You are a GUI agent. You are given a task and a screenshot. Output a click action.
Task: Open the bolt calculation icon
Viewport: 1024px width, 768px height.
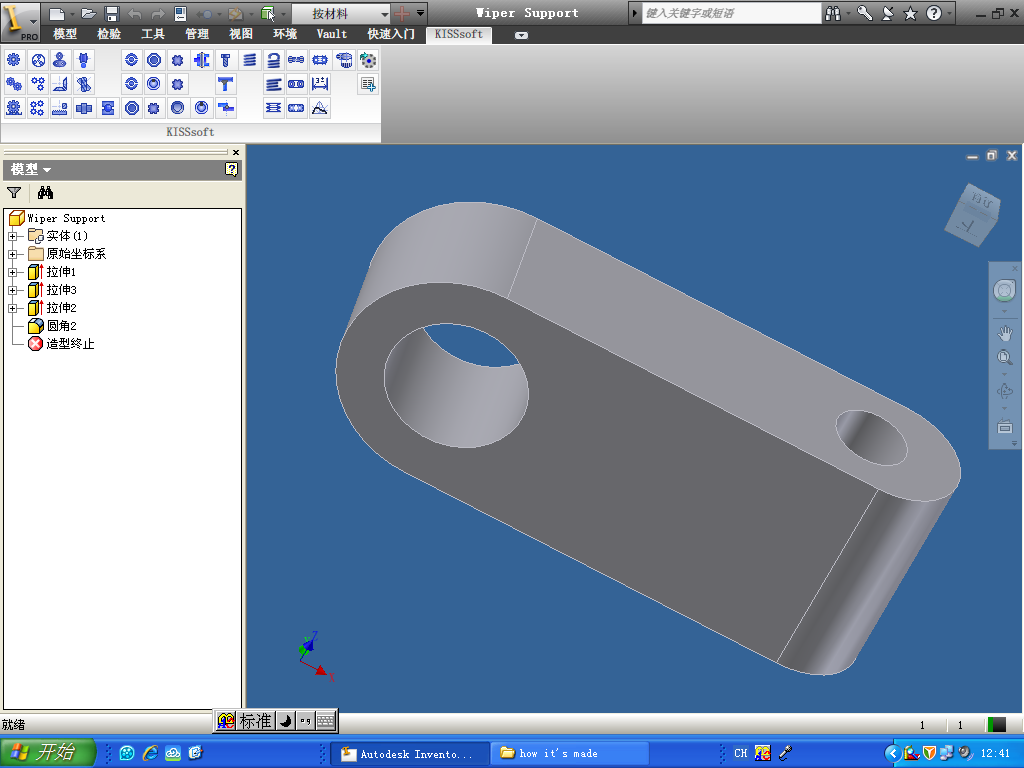(225, 60)
